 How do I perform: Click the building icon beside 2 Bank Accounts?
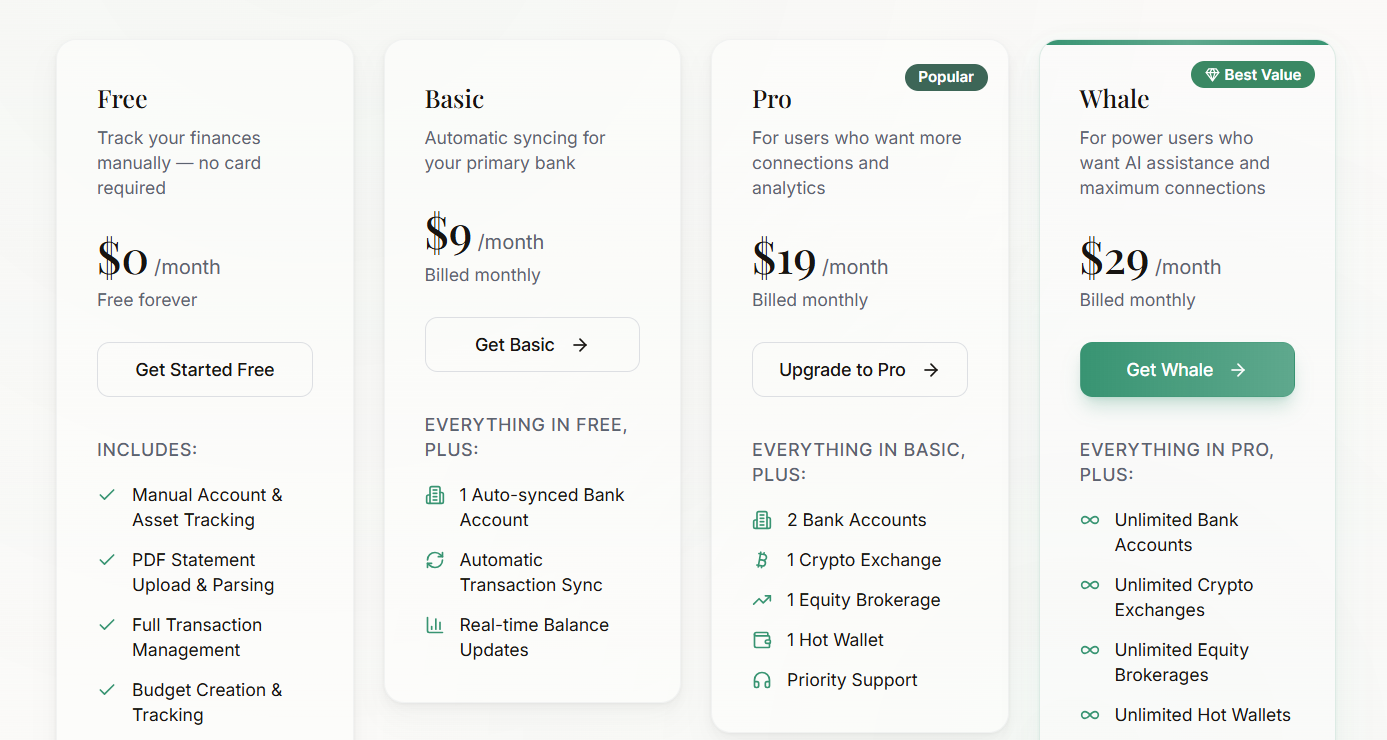click(x=762, y=520)
